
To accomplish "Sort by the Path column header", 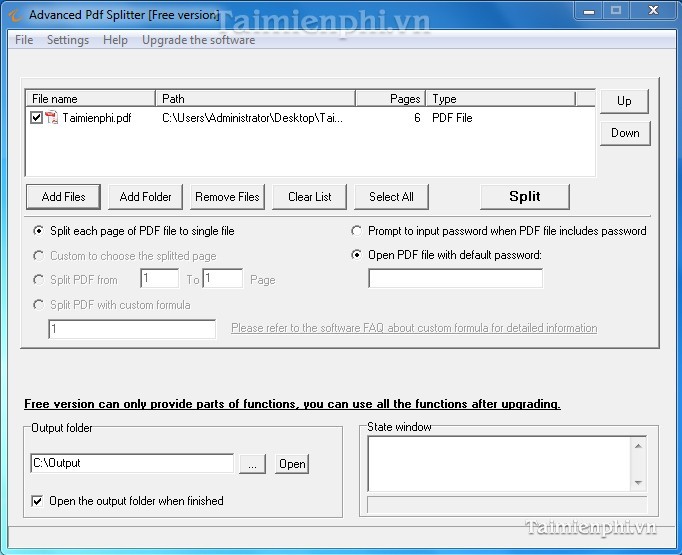I will click(x=255, y=99).
